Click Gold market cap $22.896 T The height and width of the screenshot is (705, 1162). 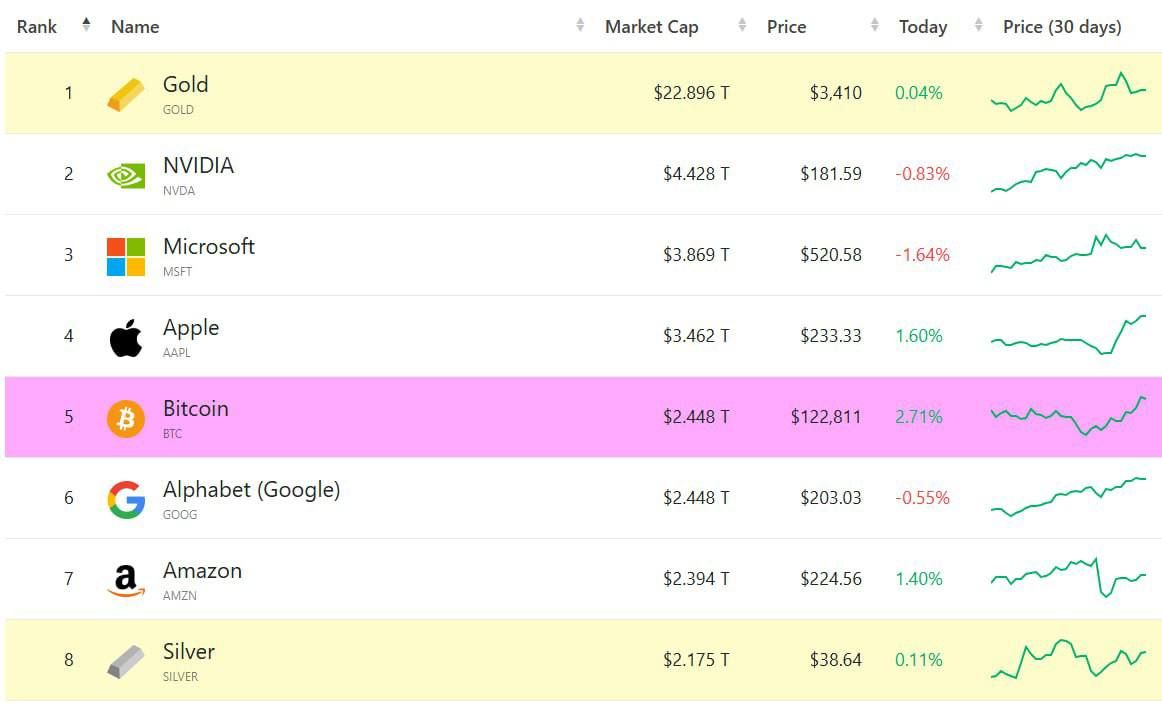pyautogui.click(x=691, y=93)
